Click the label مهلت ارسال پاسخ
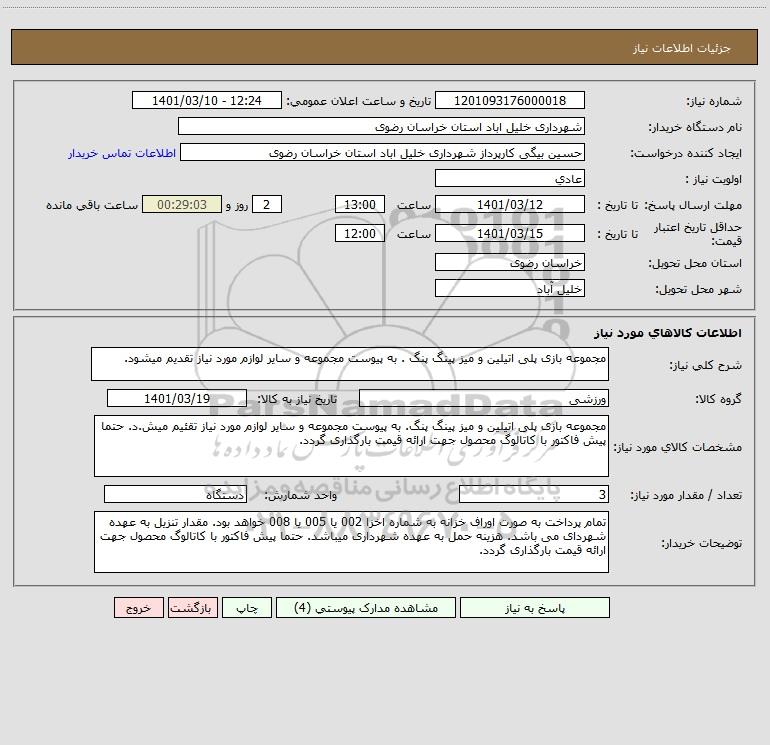The width and height of the screenshot is (770, 745). pos(693,205)
